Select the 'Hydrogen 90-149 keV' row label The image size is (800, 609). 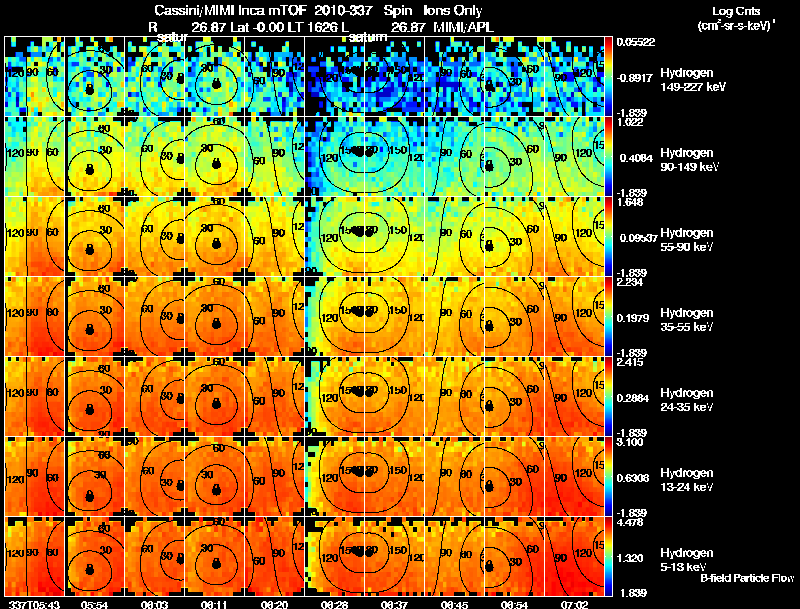[690, 160]
